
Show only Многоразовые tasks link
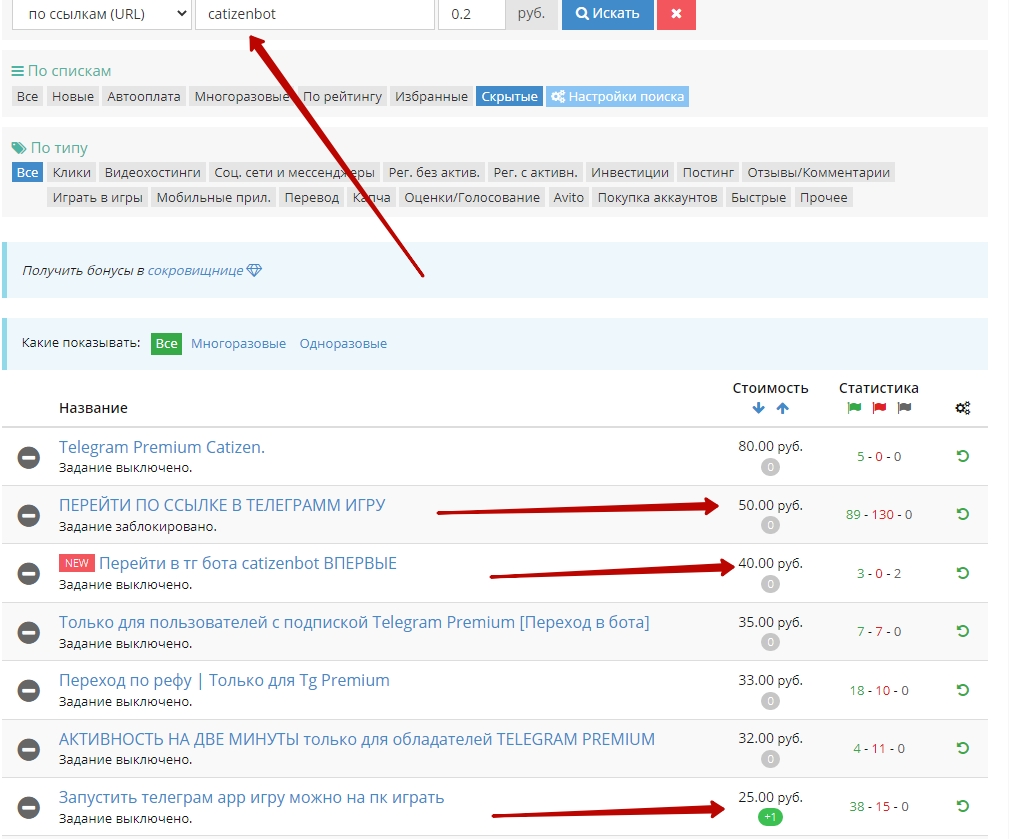click(x=238, y=344)
